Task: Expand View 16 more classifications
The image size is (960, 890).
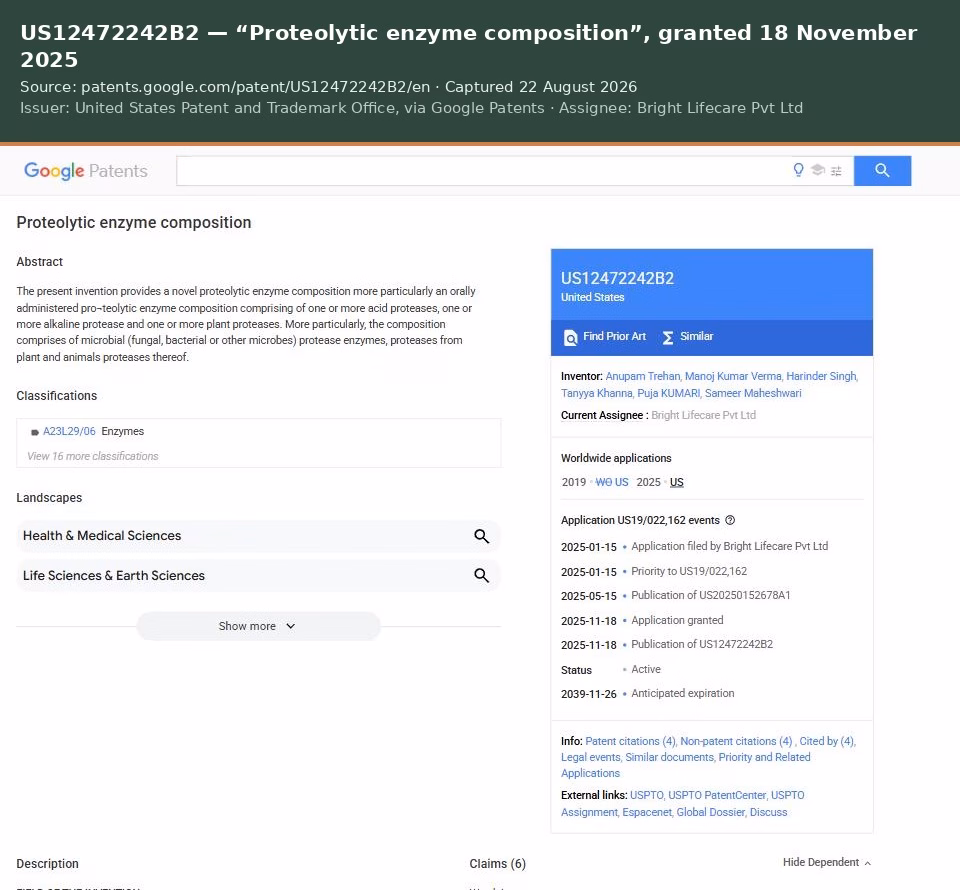Action: 92,456
